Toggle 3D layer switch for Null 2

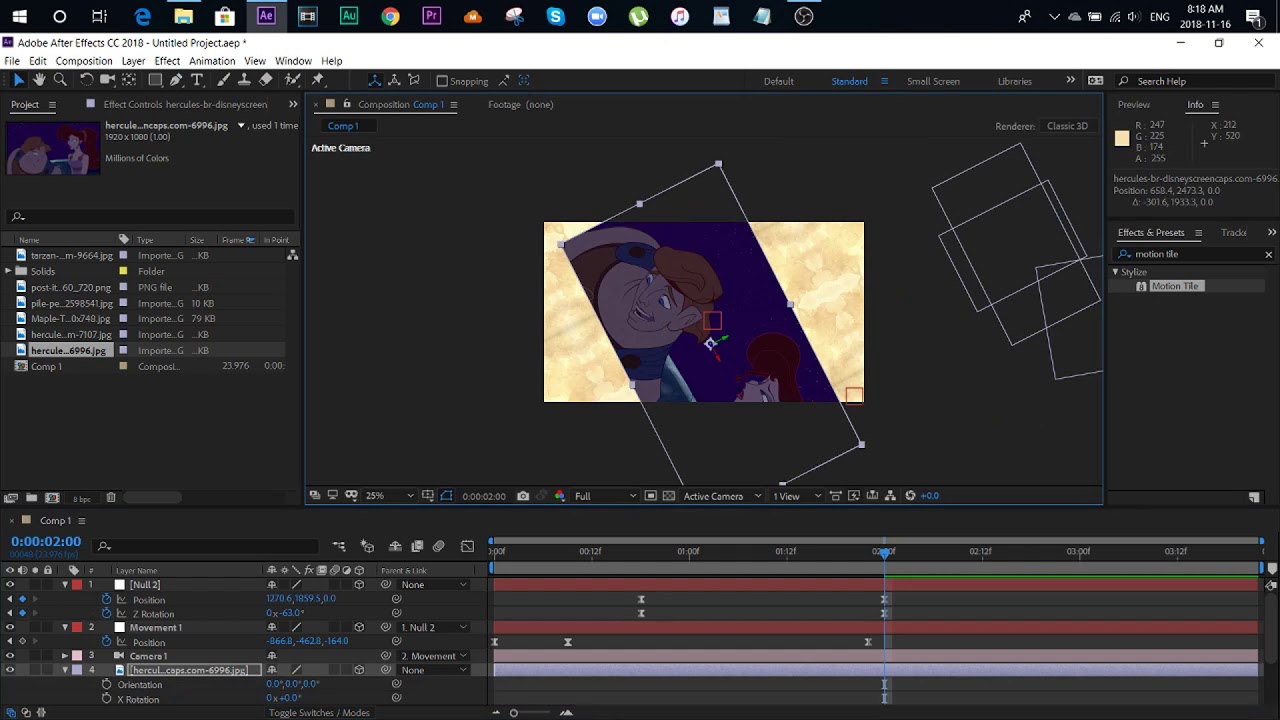pyautogui.click(x=359, y=585)
